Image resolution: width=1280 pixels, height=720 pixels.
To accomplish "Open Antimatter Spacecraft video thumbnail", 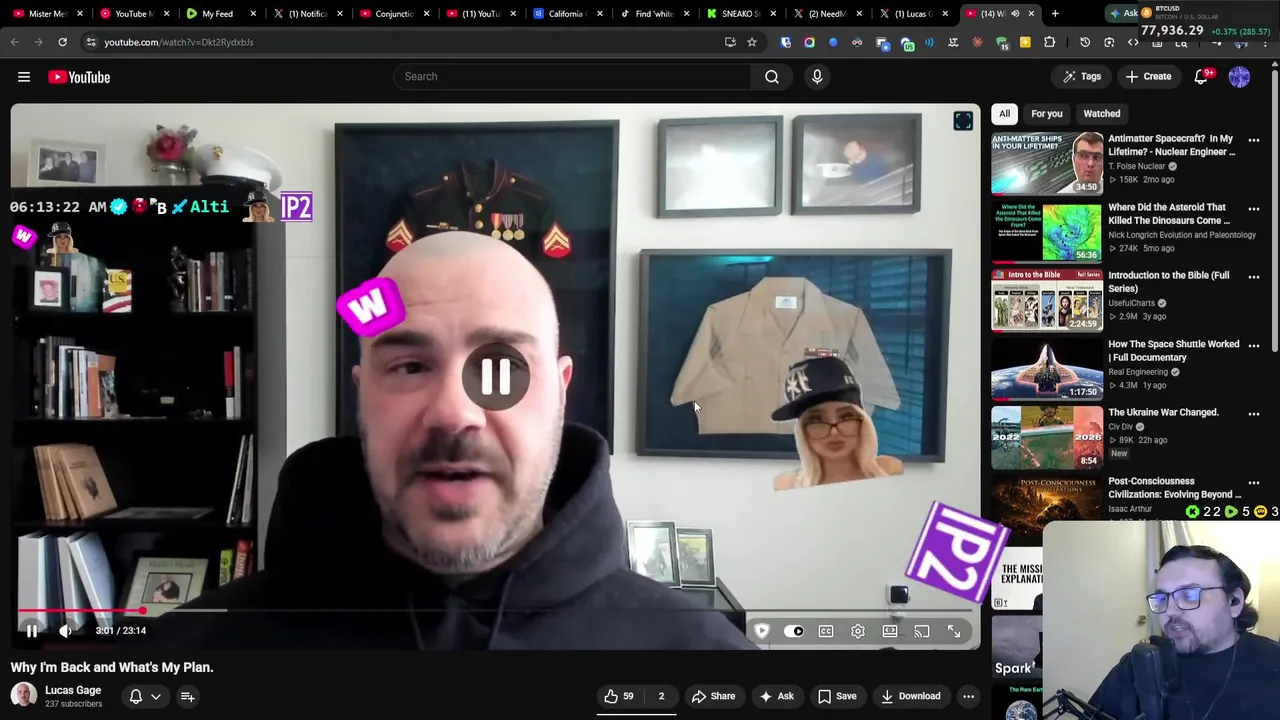I will 1047,163.
